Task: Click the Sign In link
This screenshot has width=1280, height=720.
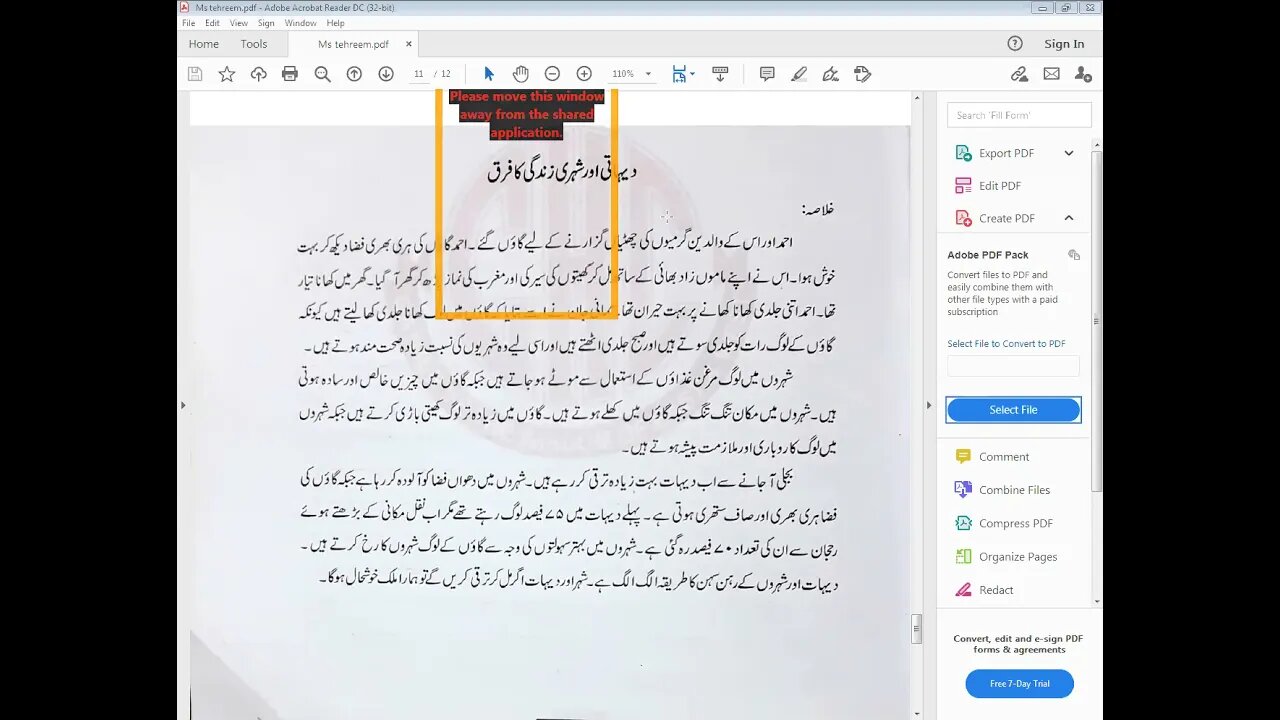Action: pyautogui.click(x=1064, y=44)
